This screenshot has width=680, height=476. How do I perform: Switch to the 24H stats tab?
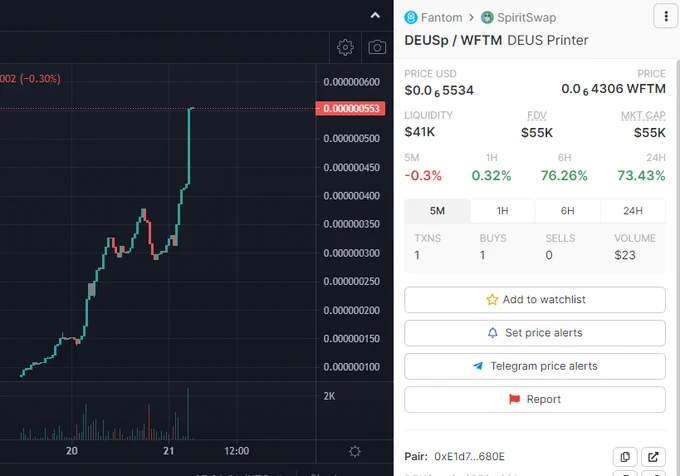633,211
